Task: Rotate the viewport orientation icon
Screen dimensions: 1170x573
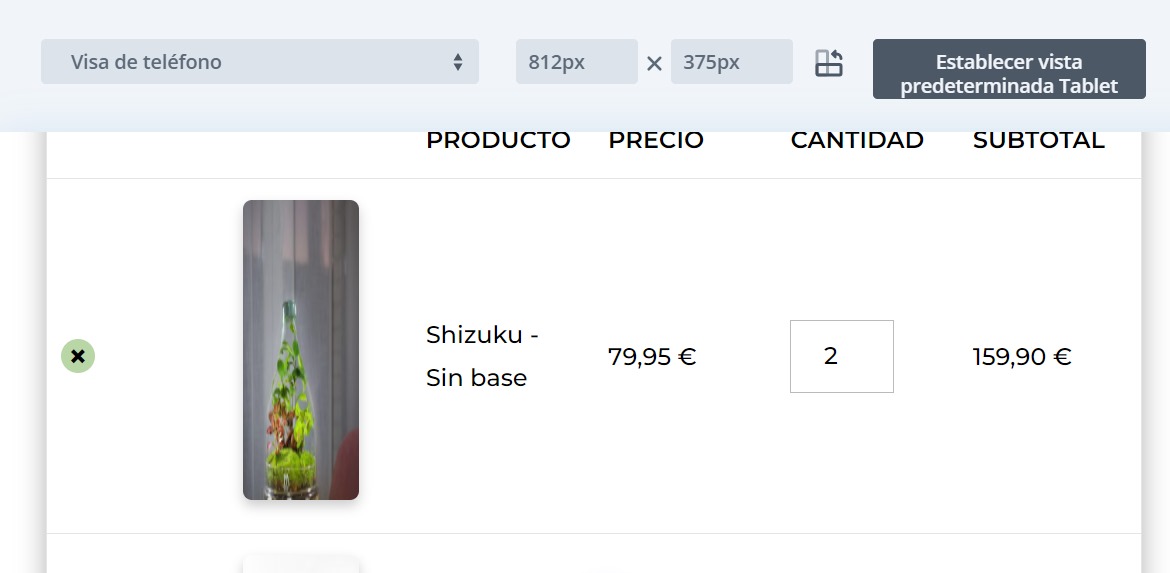Action: tap(828, 63)
